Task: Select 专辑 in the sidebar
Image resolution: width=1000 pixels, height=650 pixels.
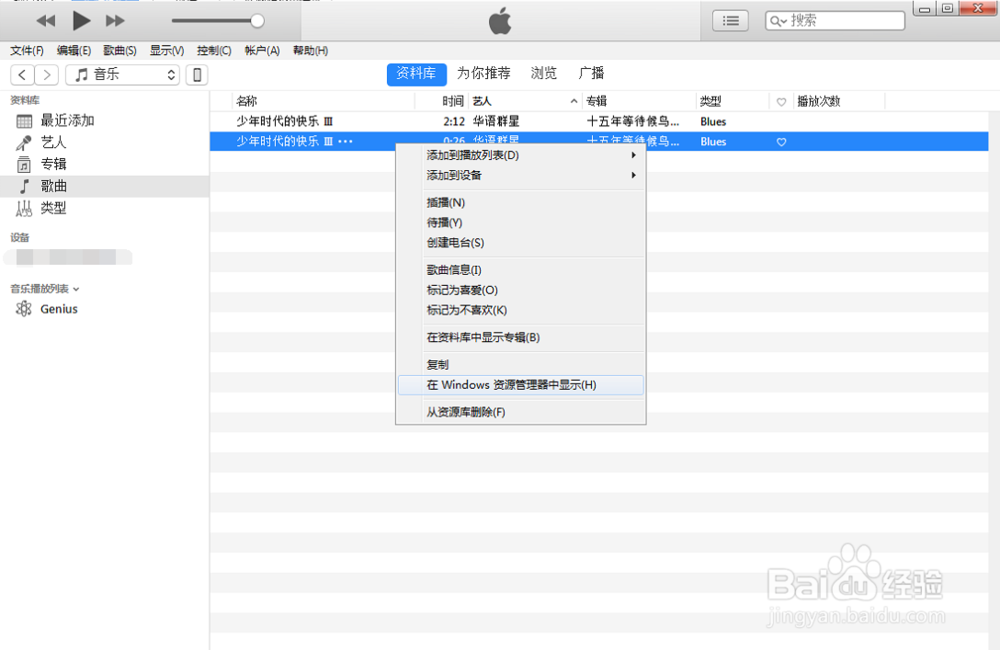Action: point(105,164)
